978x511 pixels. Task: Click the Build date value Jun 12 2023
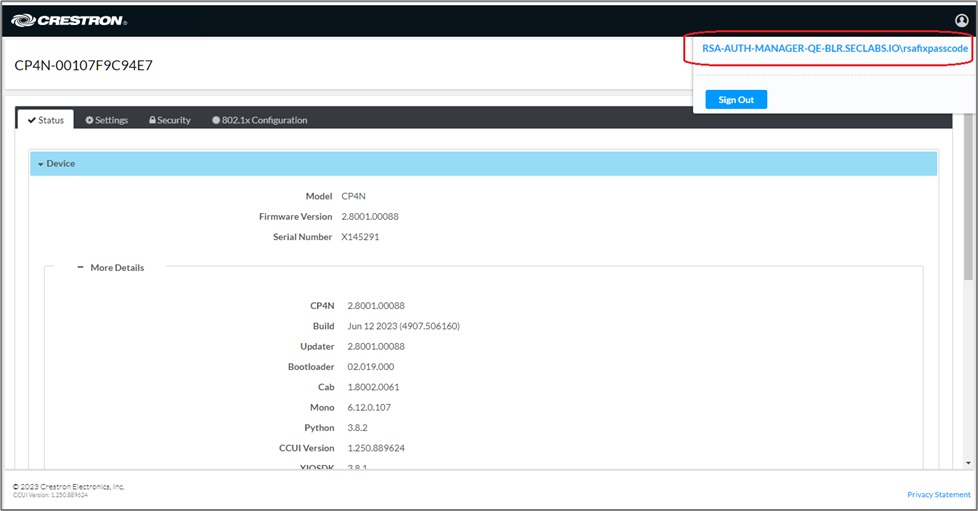coord(403,326)
